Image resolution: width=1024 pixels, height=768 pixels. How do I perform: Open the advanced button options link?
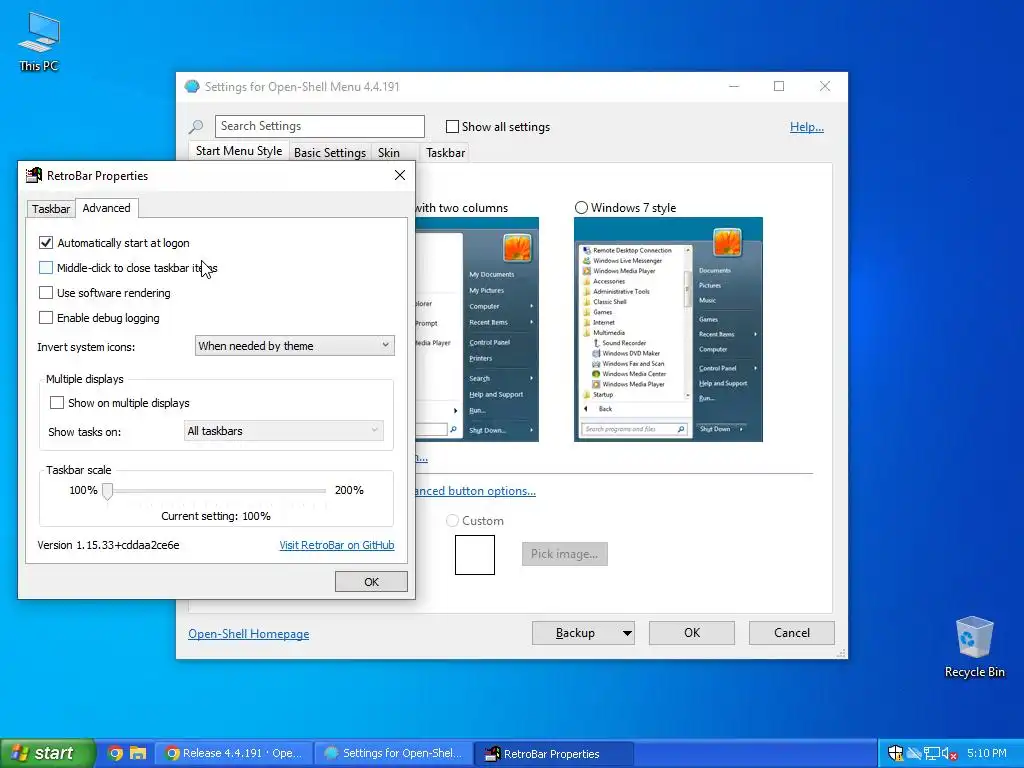475,491
